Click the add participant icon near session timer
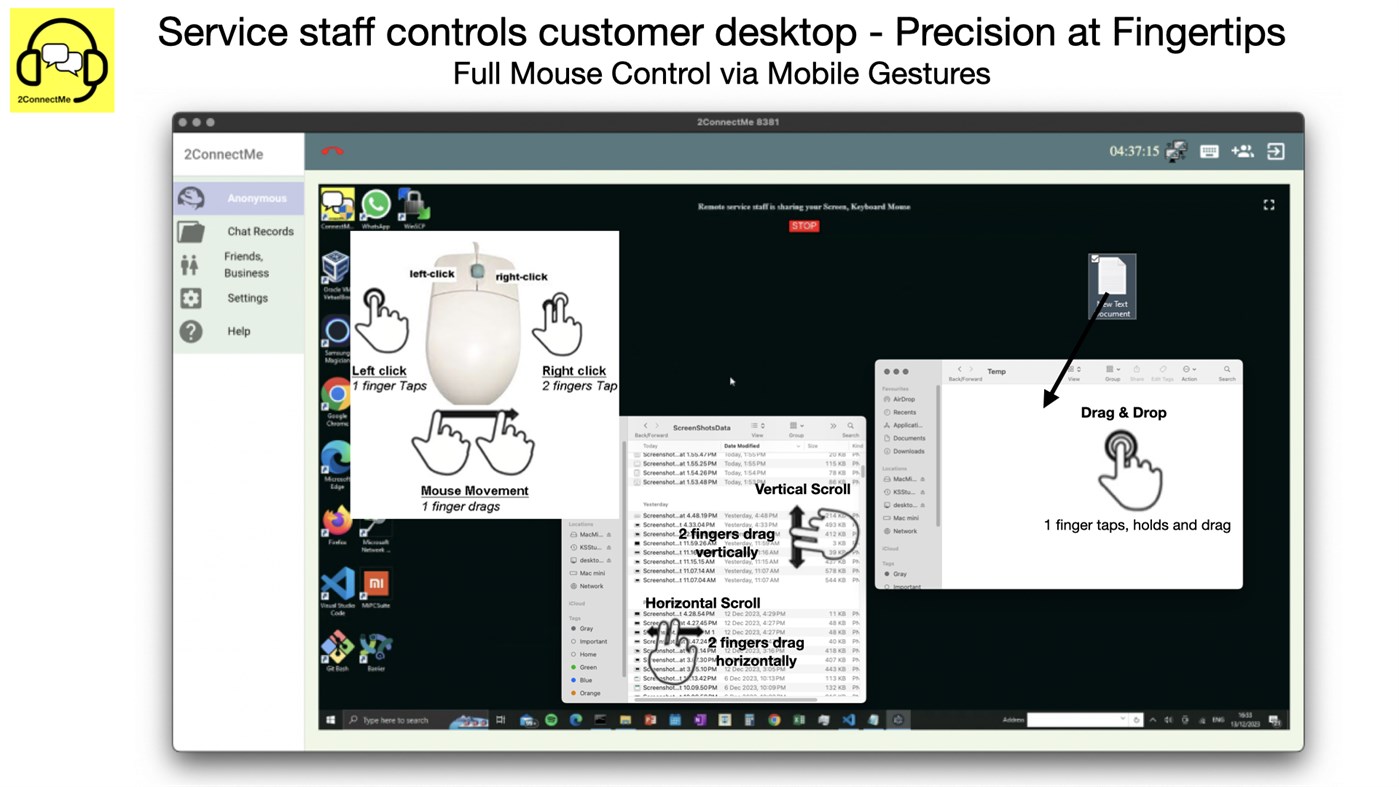1399x787 pixels. [1241, 150]
